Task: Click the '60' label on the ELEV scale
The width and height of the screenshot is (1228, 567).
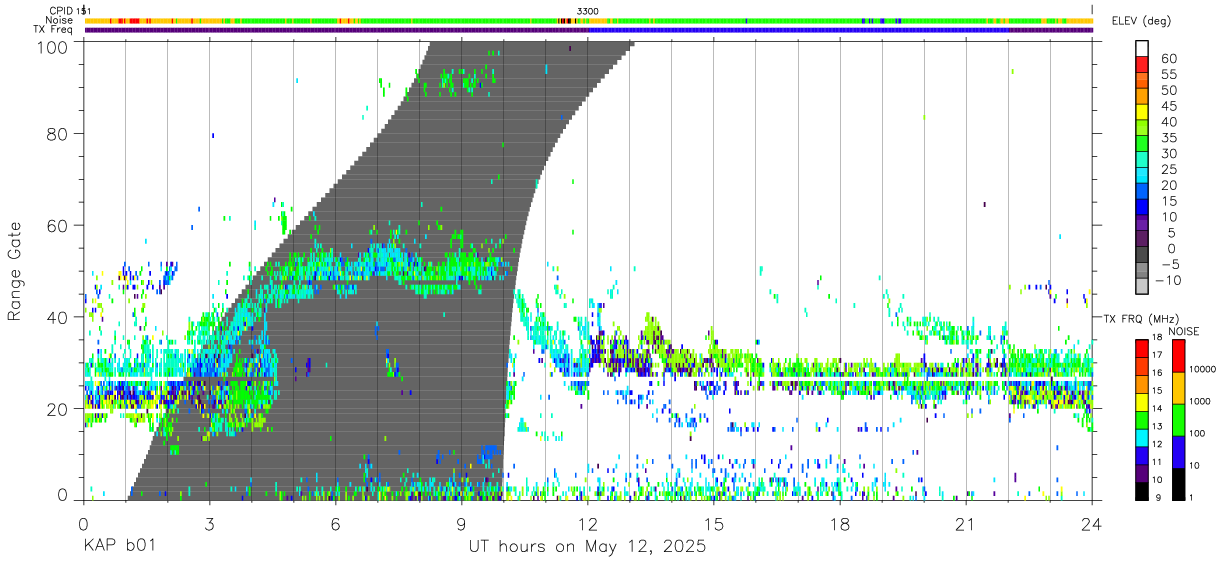Action: (x=1168, y=58)
